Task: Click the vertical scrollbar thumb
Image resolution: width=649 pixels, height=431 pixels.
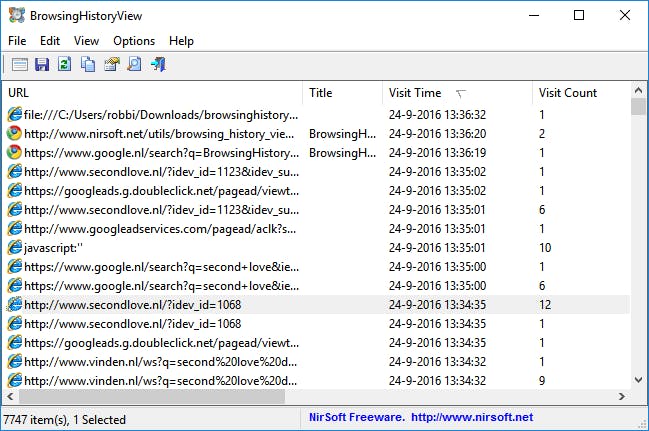Action: 638,107
